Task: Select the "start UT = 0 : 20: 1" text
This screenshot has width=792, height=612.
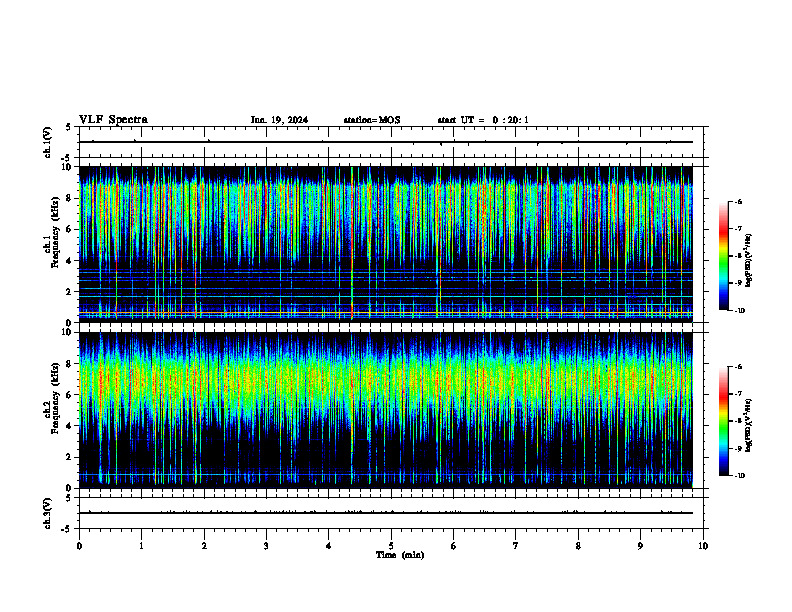Action: pyautogui.click(x=483, y=120)
